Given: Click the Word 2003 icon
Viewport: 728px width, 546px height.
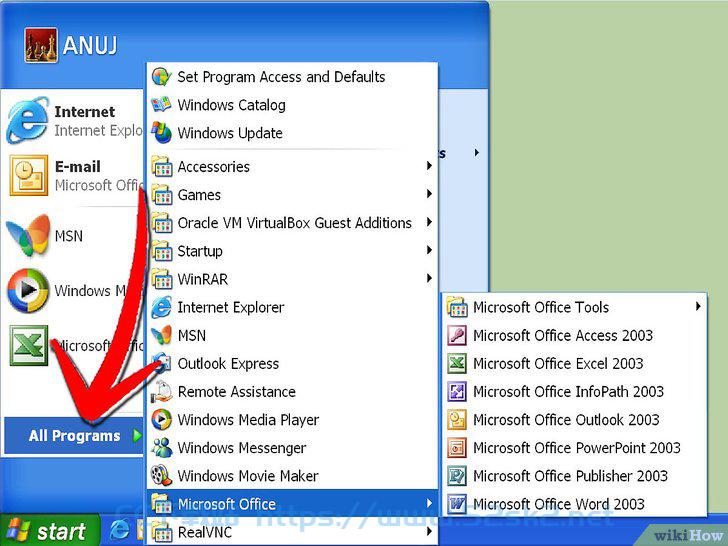Looking at the screenshot, I should coord(457,504).
